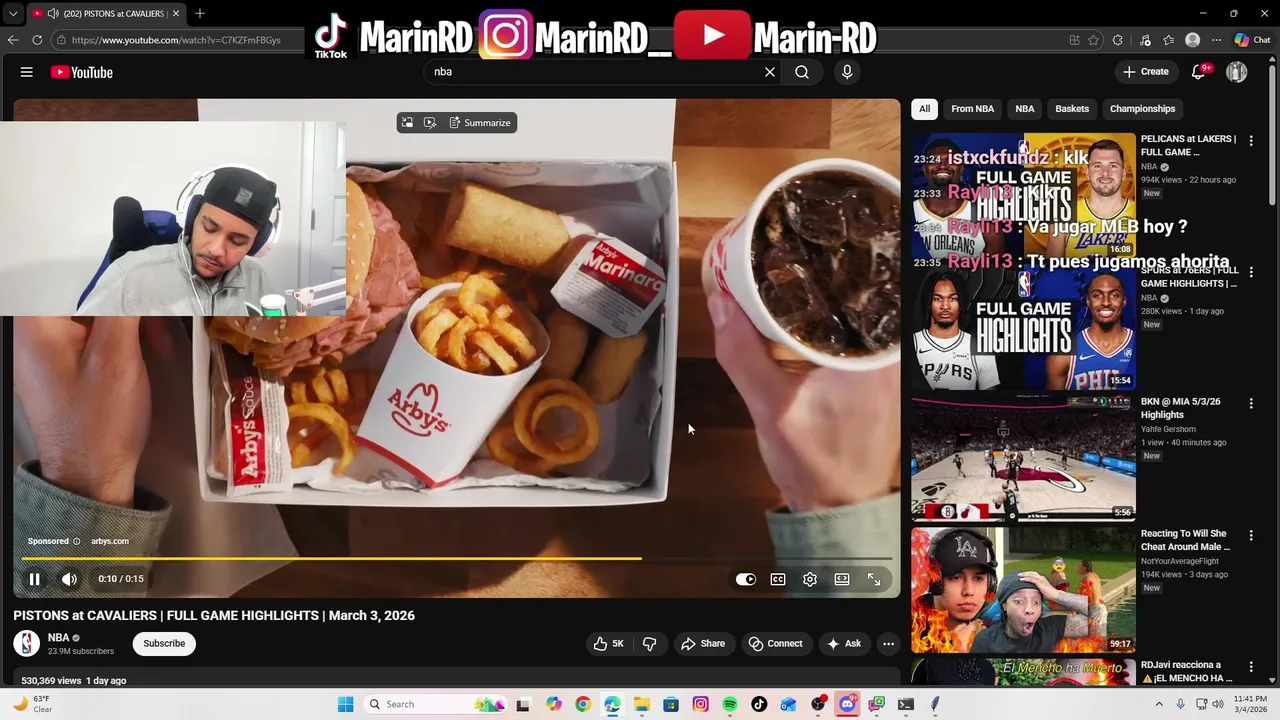Image resolution: width=1280 pixels, height=720 pixels.
Task: Mute the PISTONS at CAVALIERS tab audio
Action: click(52, 14)
